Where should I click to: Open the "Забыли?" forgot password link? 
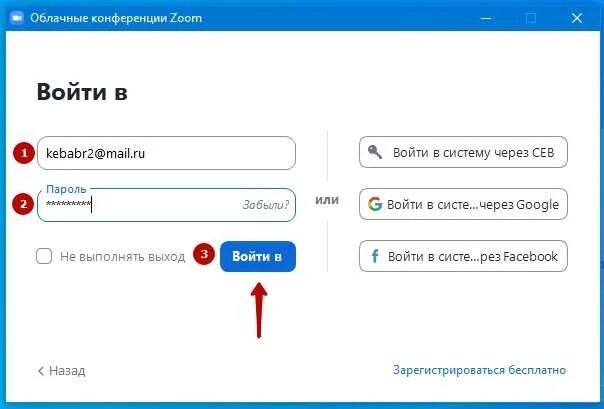point(266,205)
